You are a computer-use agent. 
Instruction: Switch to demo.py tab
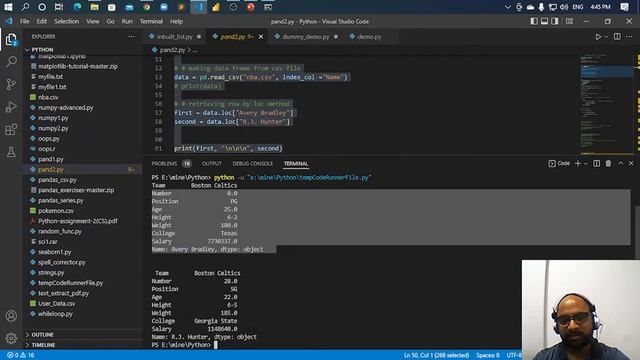coord(369,37)
